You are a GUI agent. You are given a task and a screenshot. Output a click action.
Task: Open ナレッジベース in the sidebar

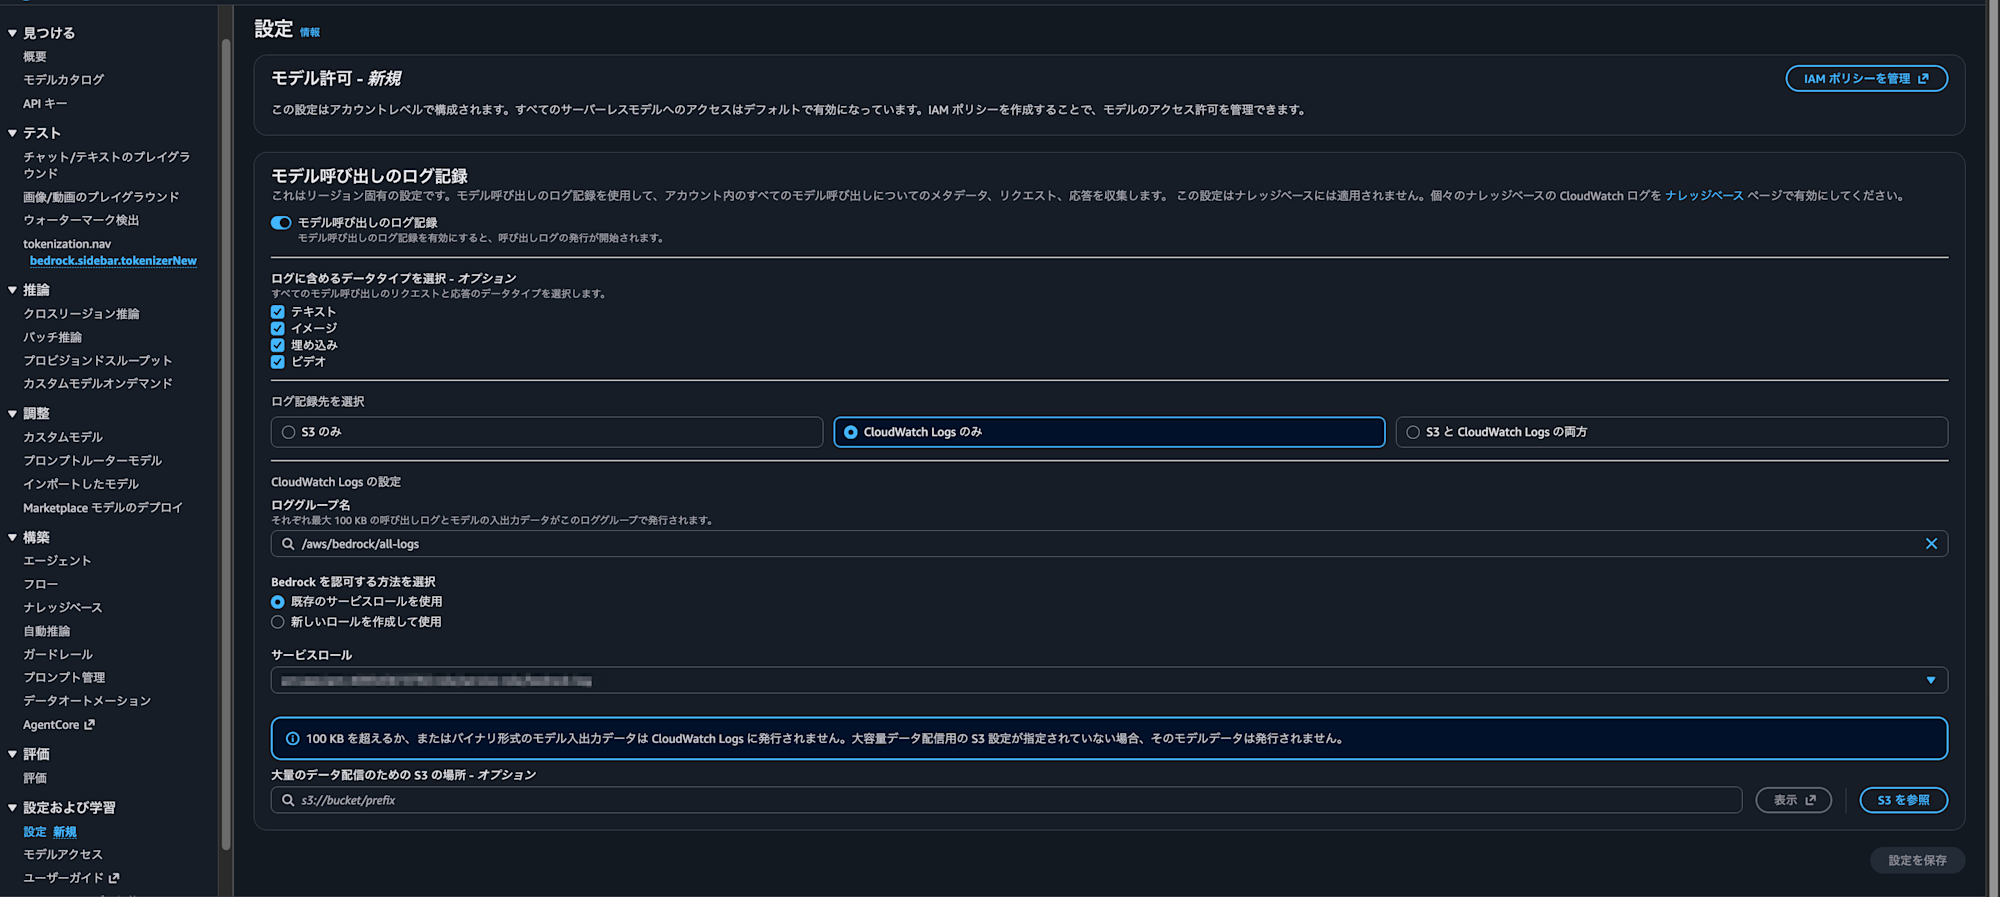click(63, 607)
